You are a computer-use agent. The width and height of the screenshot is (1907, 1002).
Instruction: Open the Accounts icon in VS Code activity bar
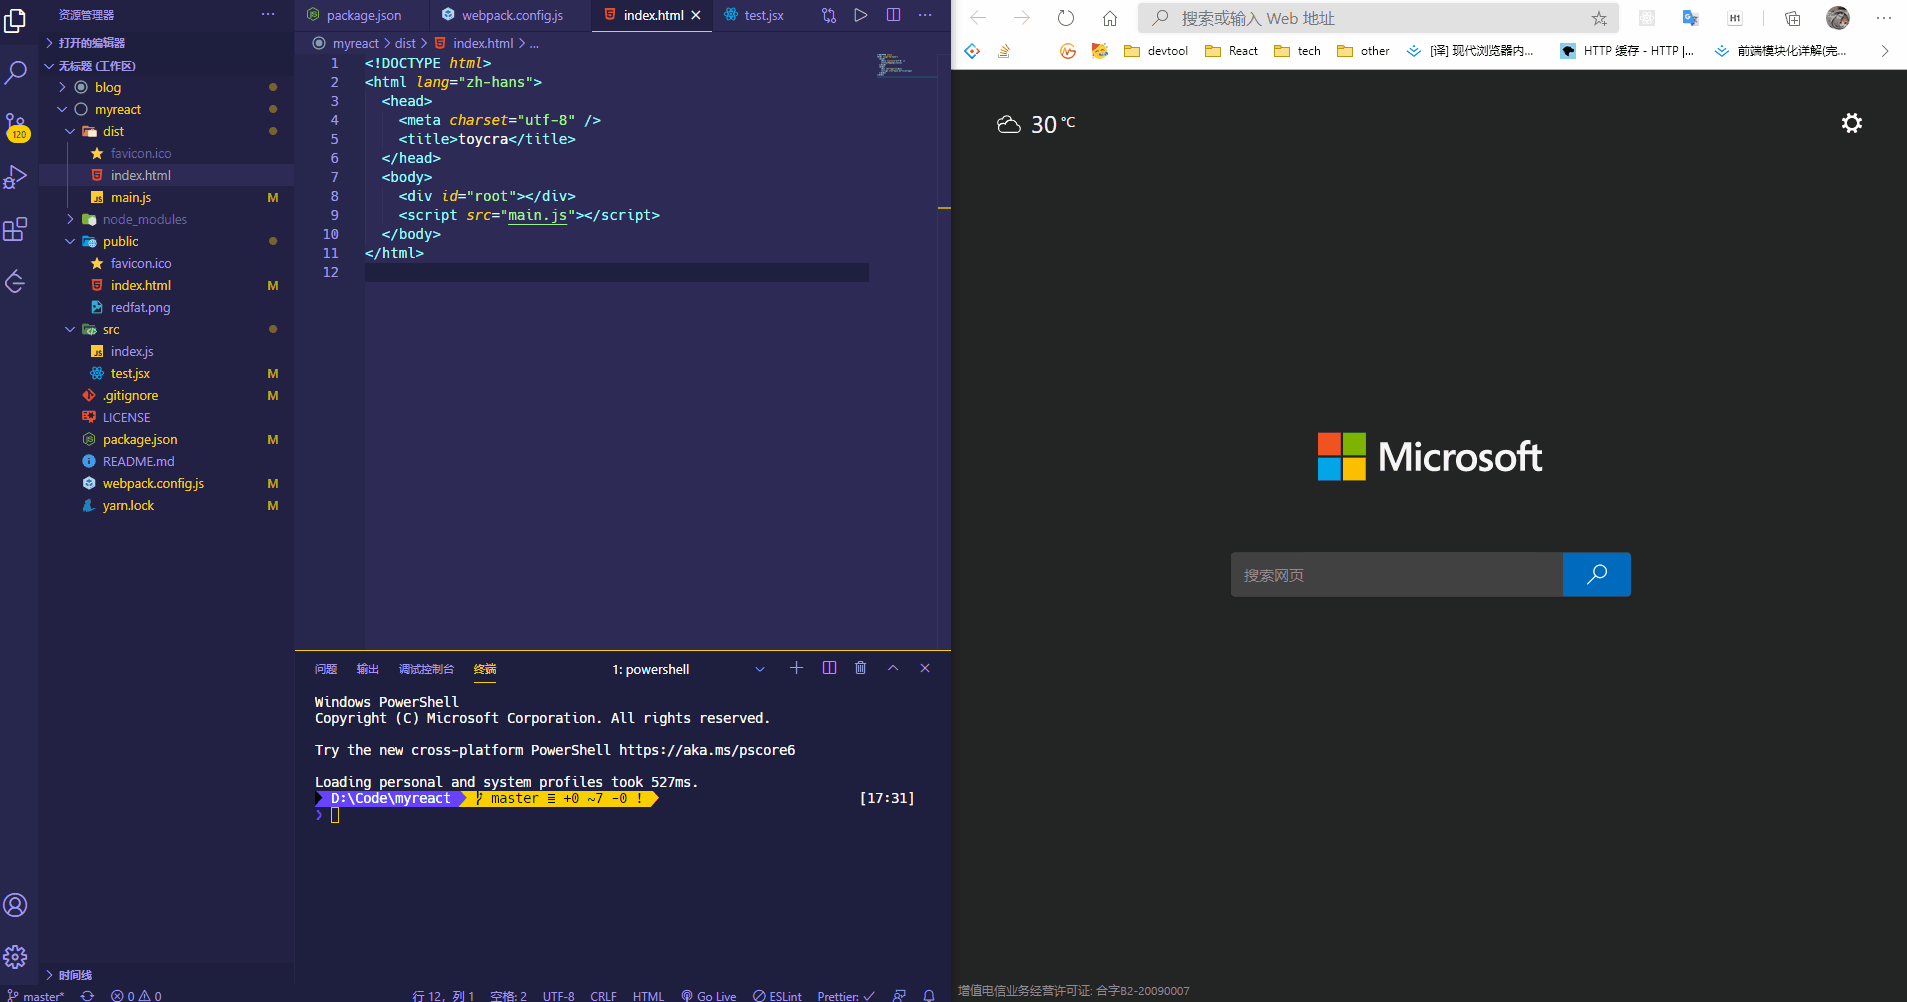(x=16, y=905)
